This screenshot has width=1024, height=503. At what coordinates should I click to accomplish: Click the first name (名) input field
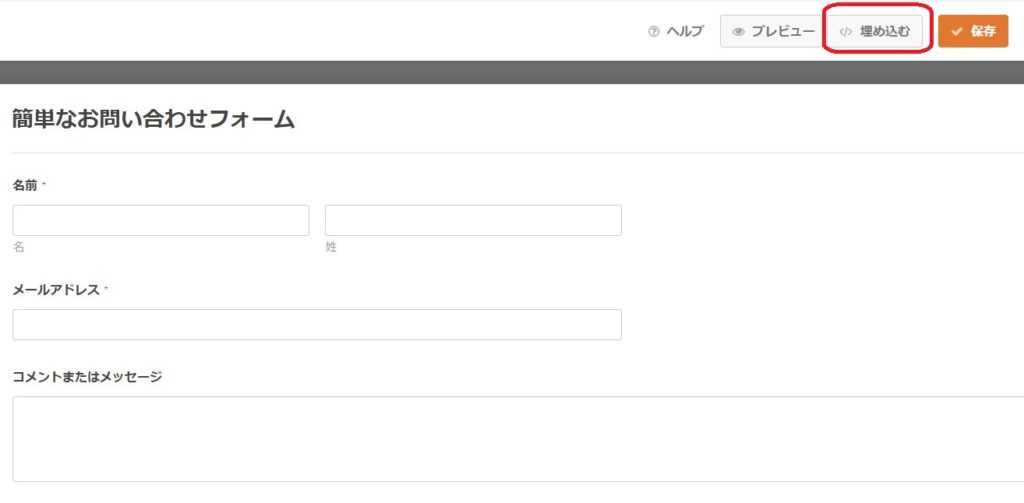pyautogui.click(x=161, y=220)
